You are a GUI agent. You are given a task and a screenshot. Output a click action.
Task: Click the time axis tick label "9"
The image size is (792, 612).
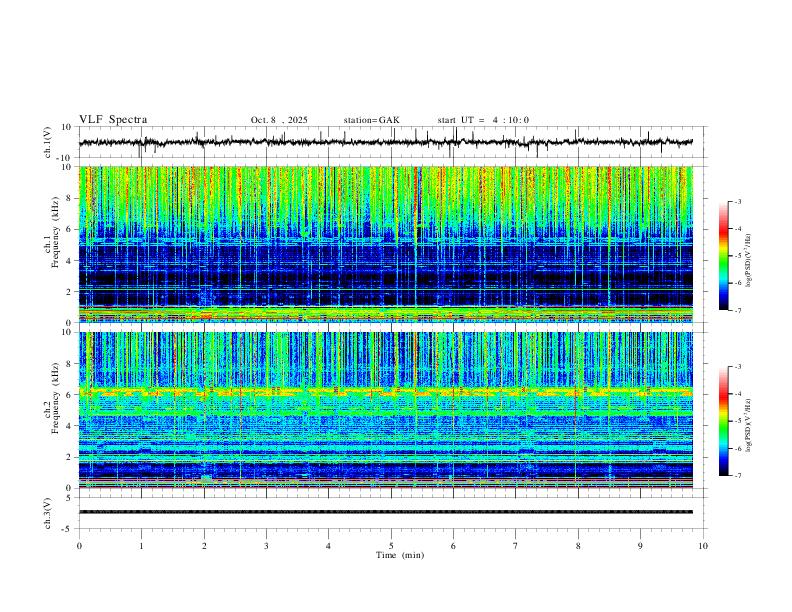(x=640, y=546)
